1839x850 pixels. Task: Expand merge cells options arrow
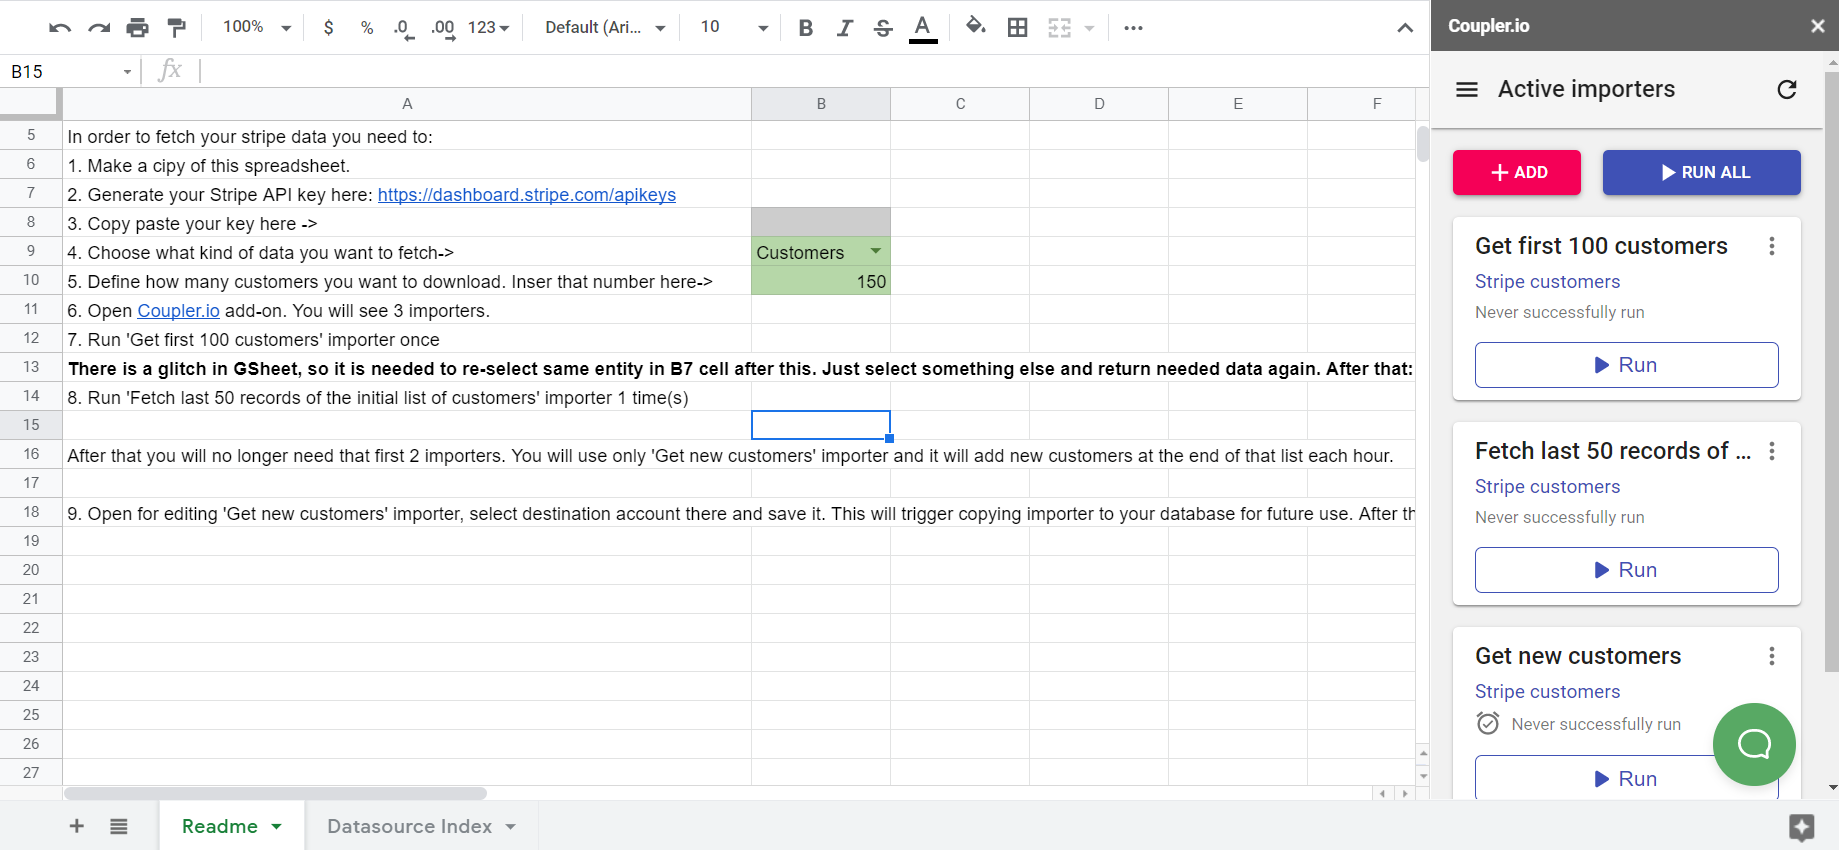pos(1090,28)
